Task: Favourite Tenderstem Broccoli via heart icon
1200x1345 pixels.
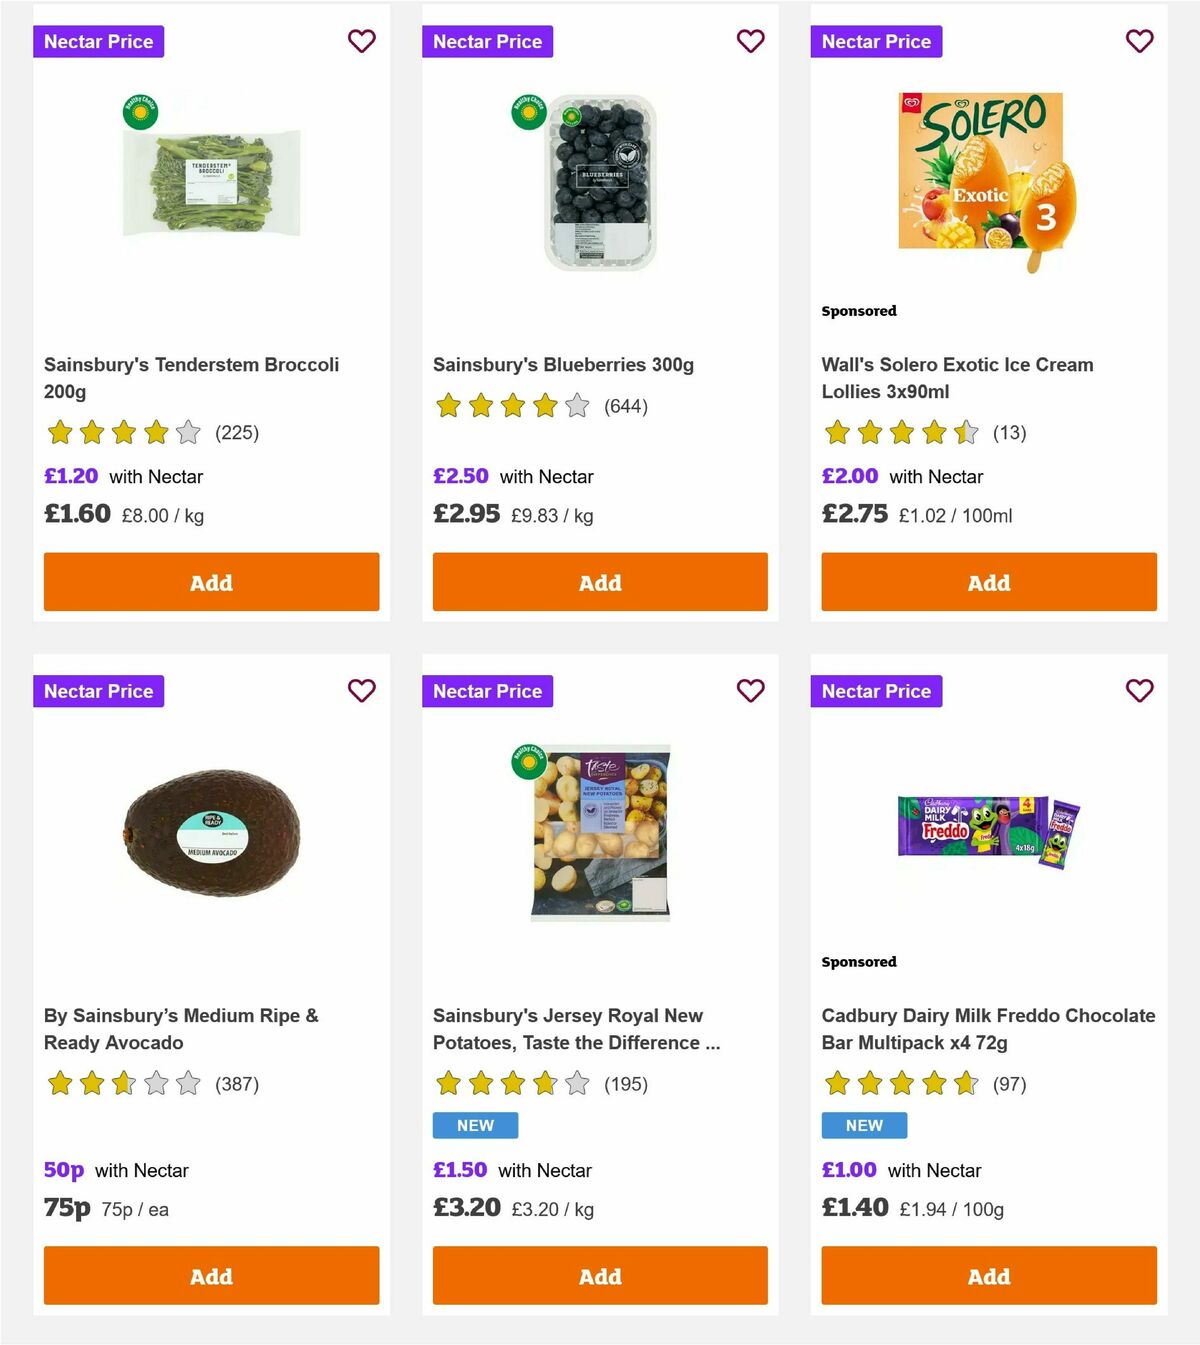Action: [x=361, y=42]
